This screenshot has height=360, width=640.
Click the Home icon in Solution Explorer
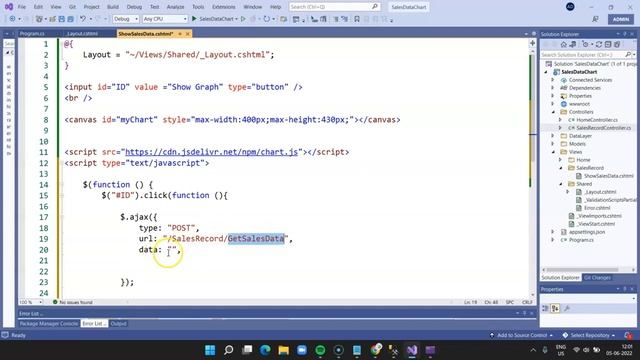563,44
